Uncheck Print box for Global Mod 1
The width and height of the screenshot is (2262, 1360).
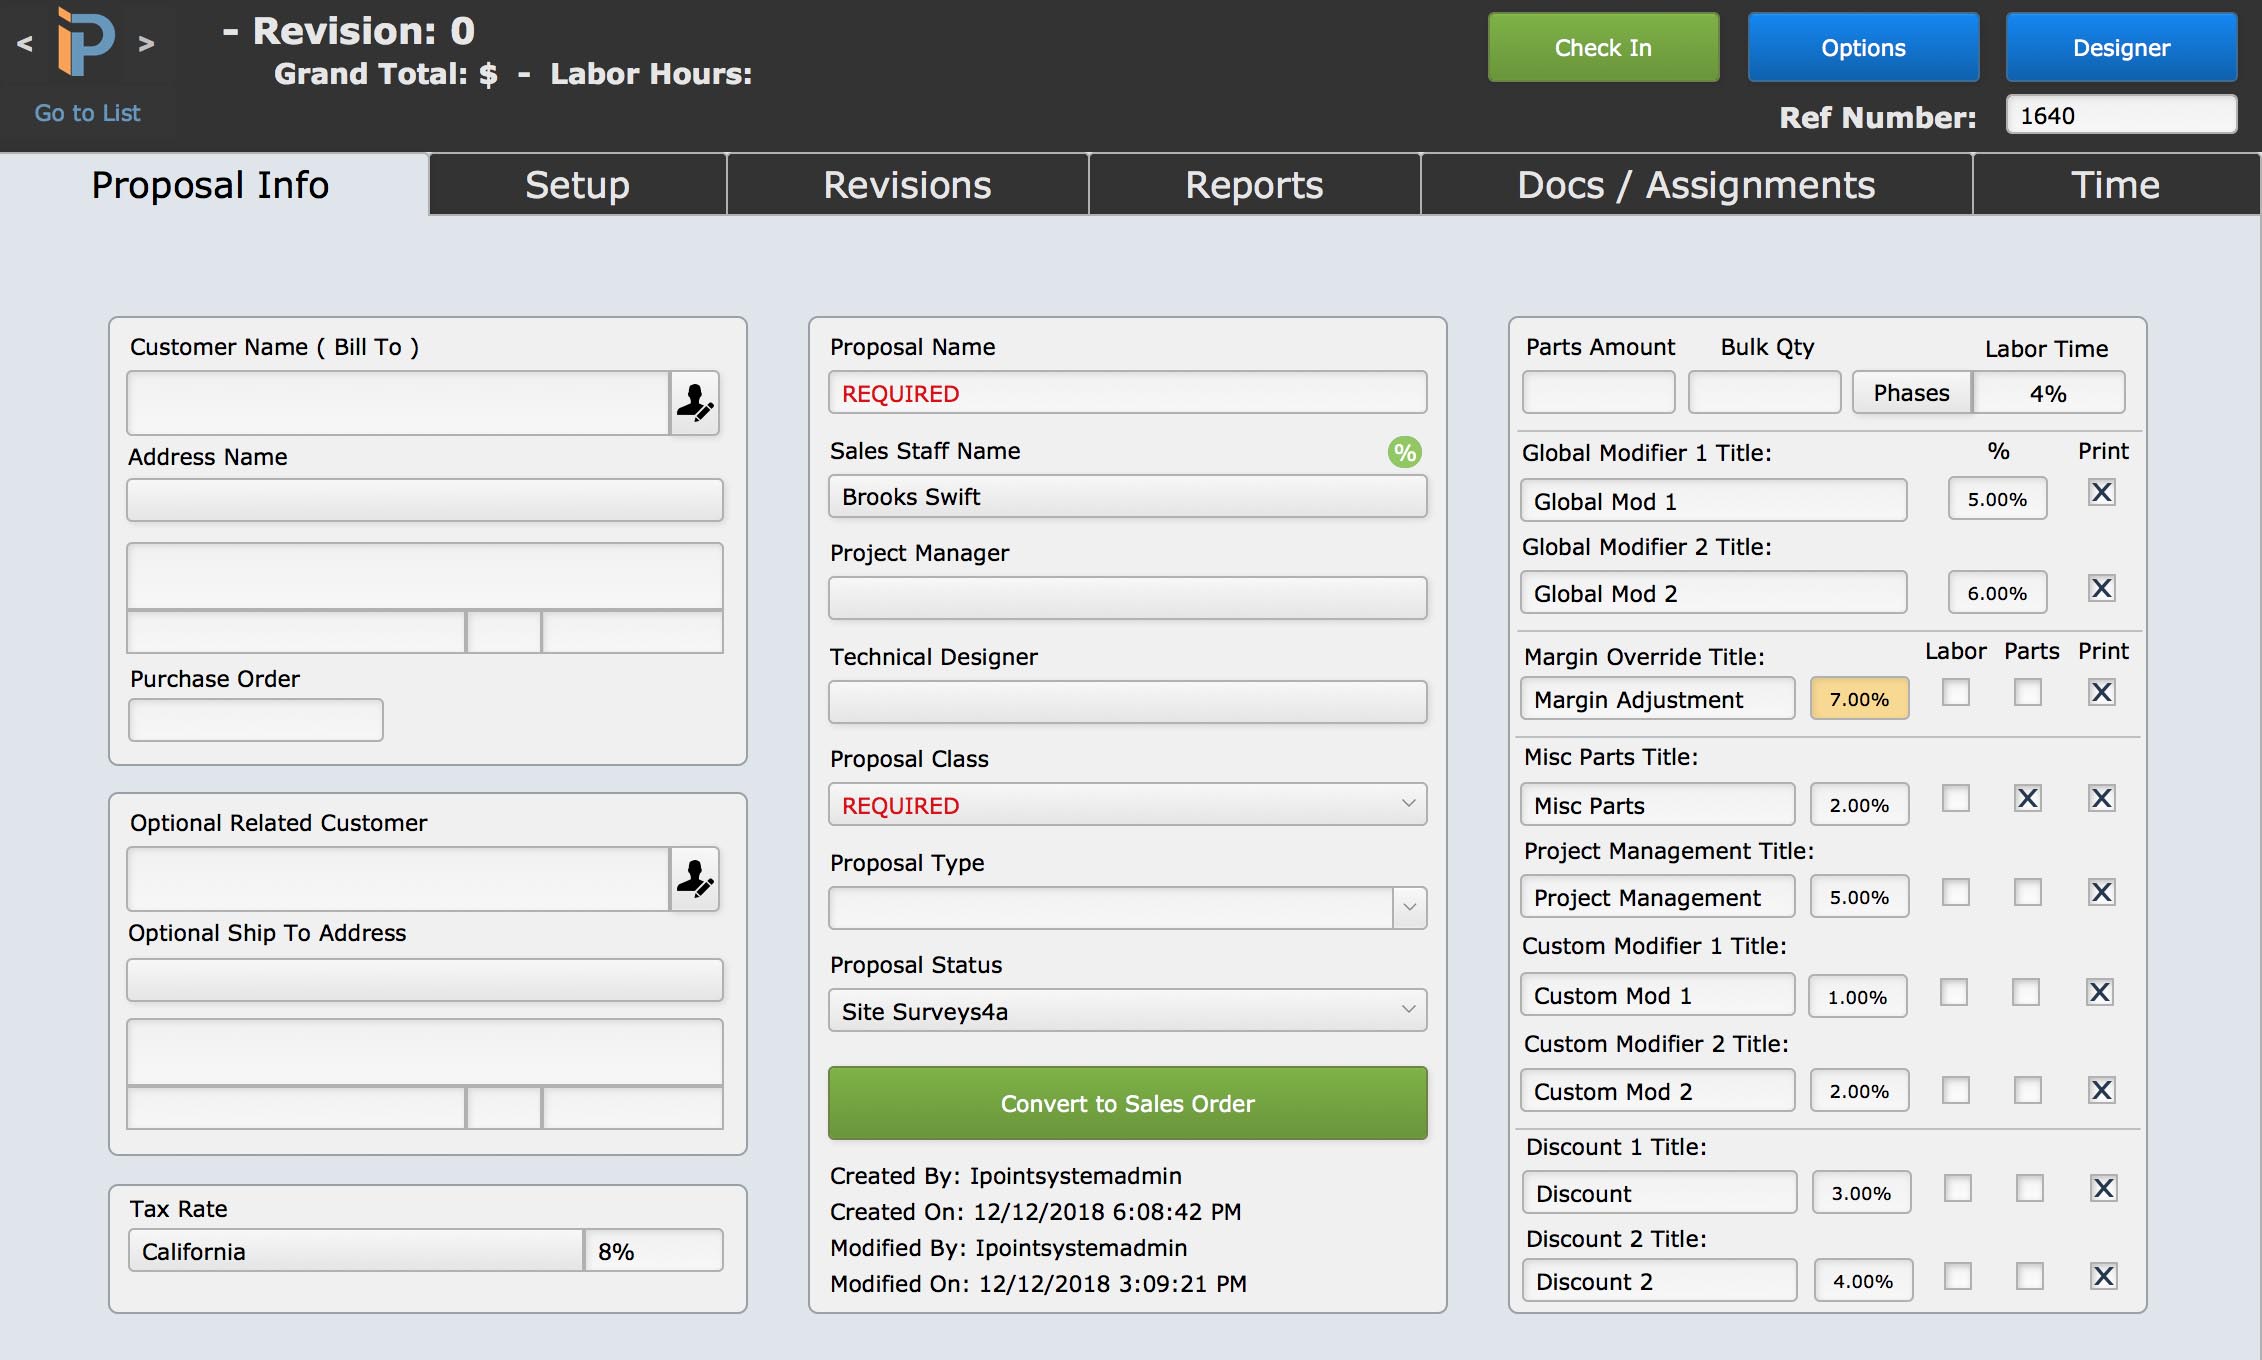(x=2101, y=492)
